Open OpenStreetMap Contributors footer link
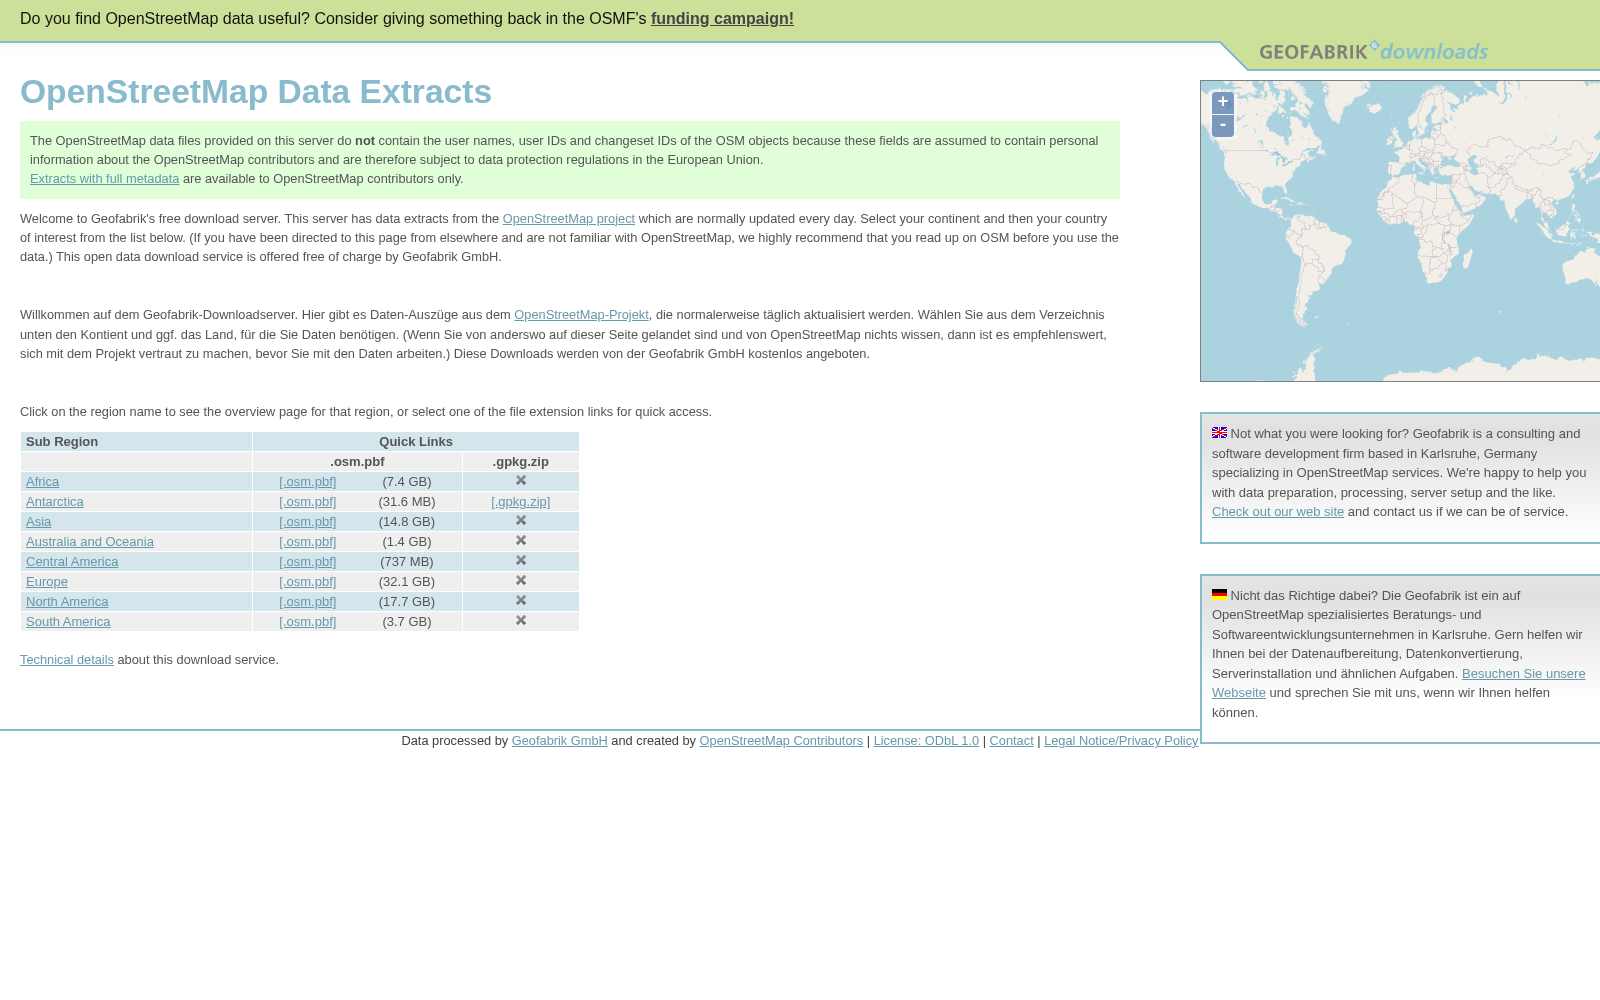The height and width of the screenshot is (1000, 1600). click(x=781, y=741)
